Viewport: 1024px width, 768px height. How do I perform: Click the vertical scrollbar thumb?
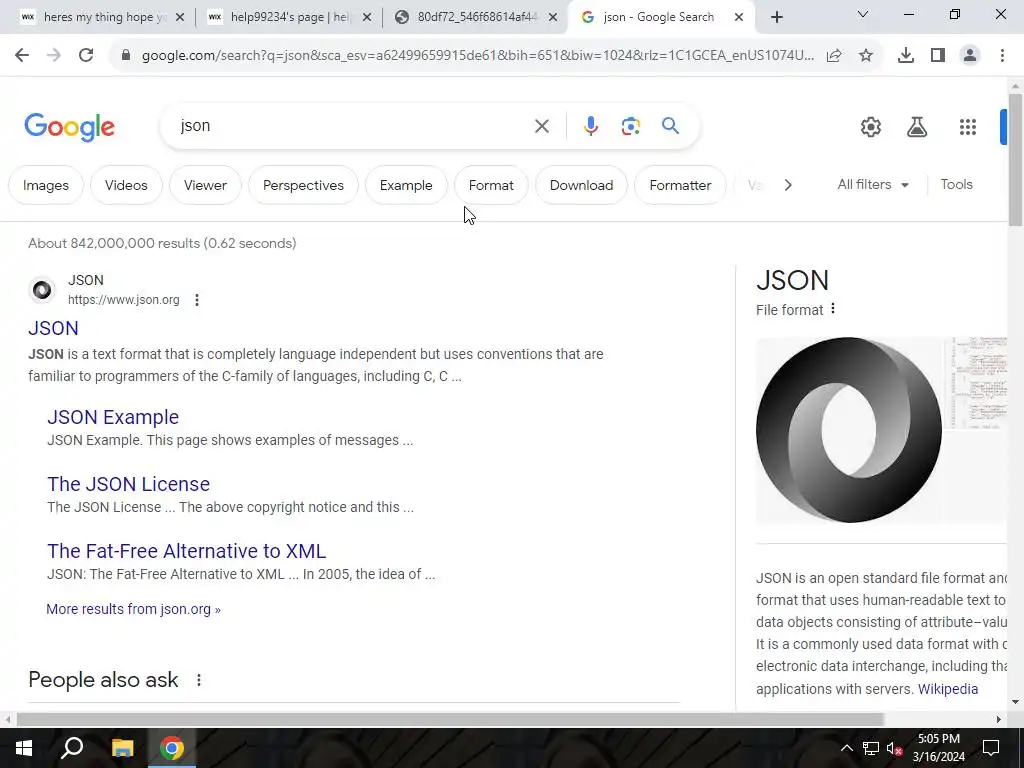tap(1015, 160)
